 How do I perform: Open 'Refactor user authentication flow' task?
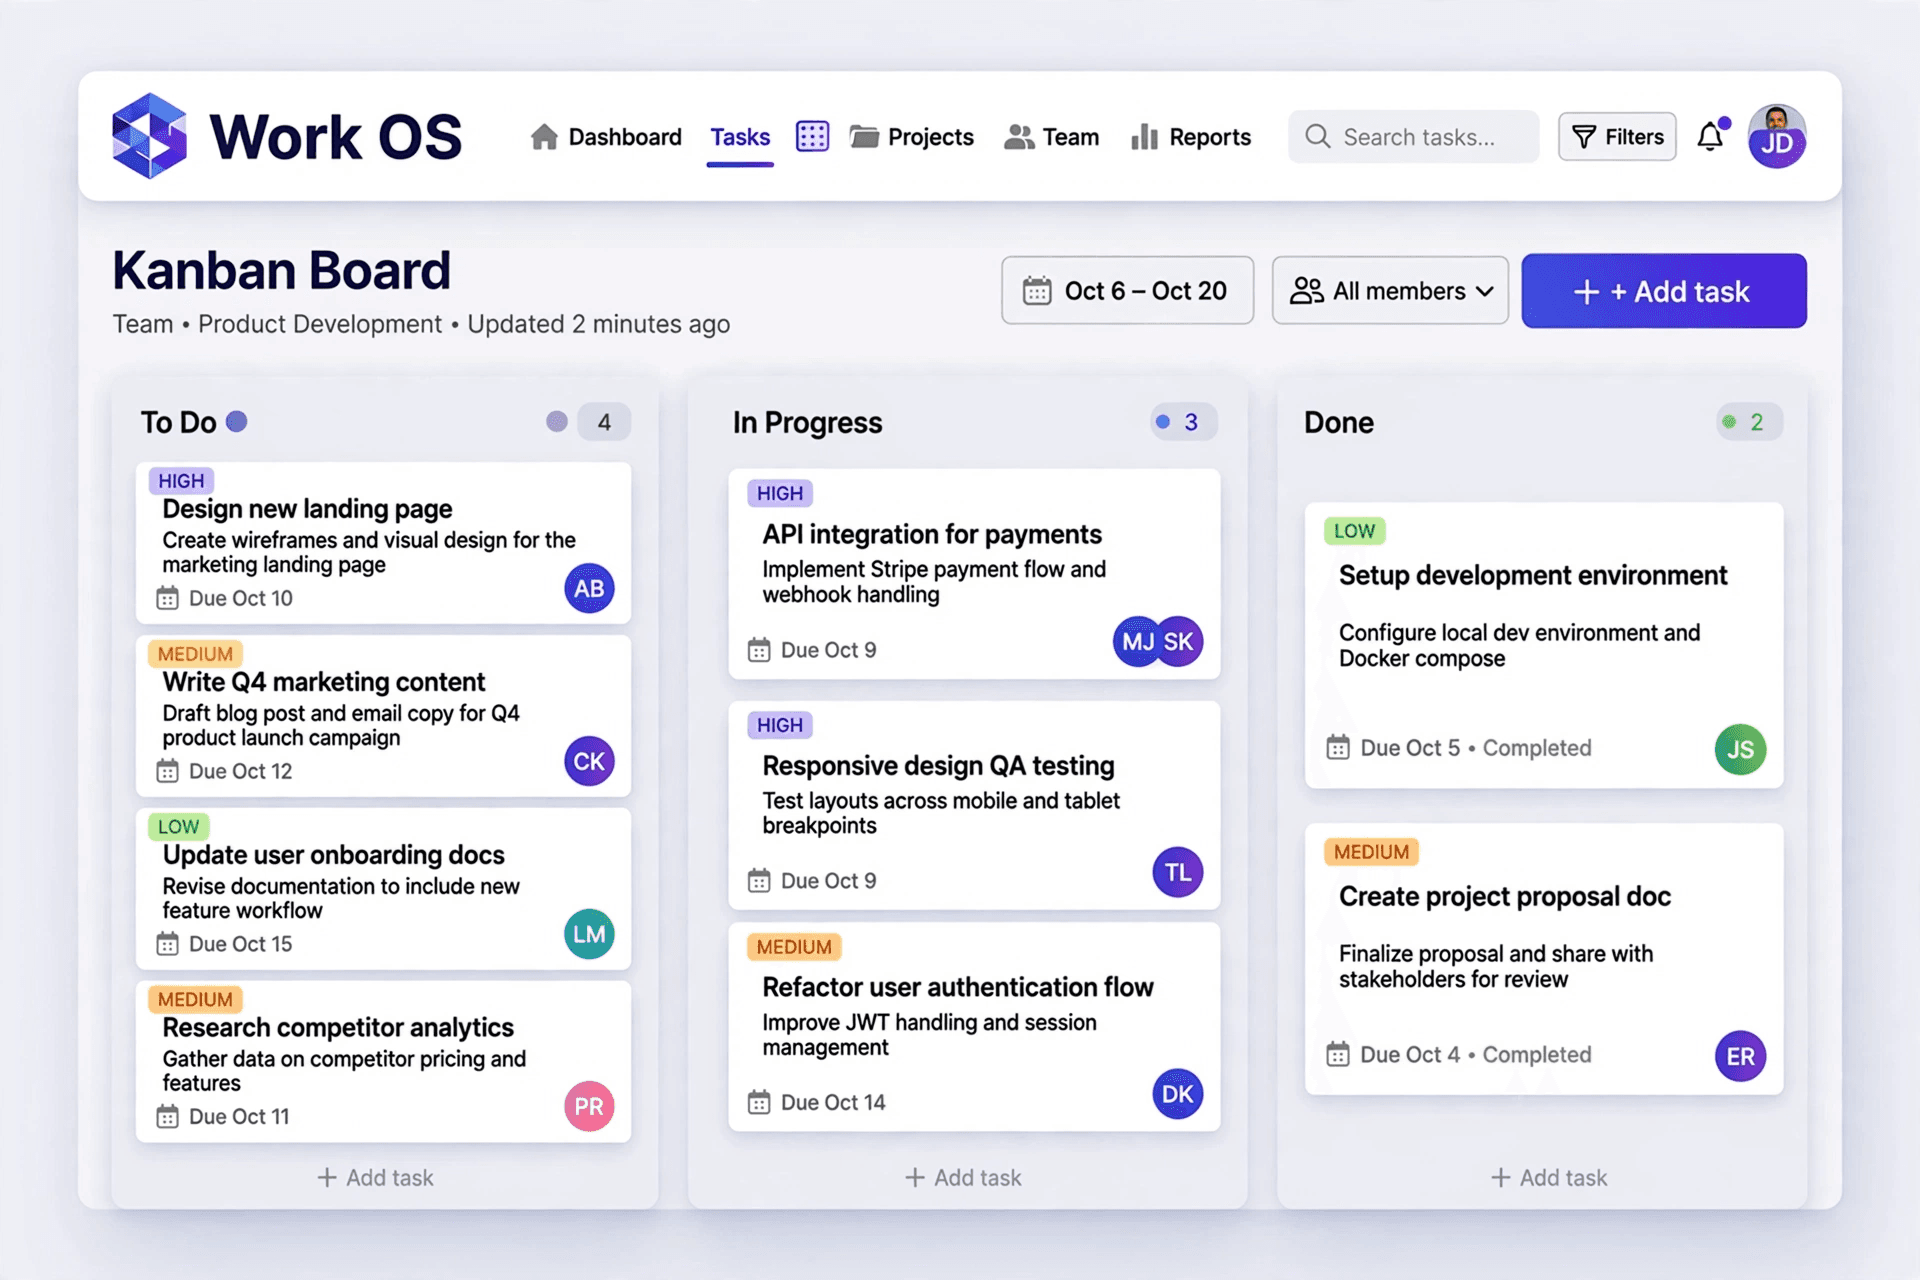[x=974, y=1027]
